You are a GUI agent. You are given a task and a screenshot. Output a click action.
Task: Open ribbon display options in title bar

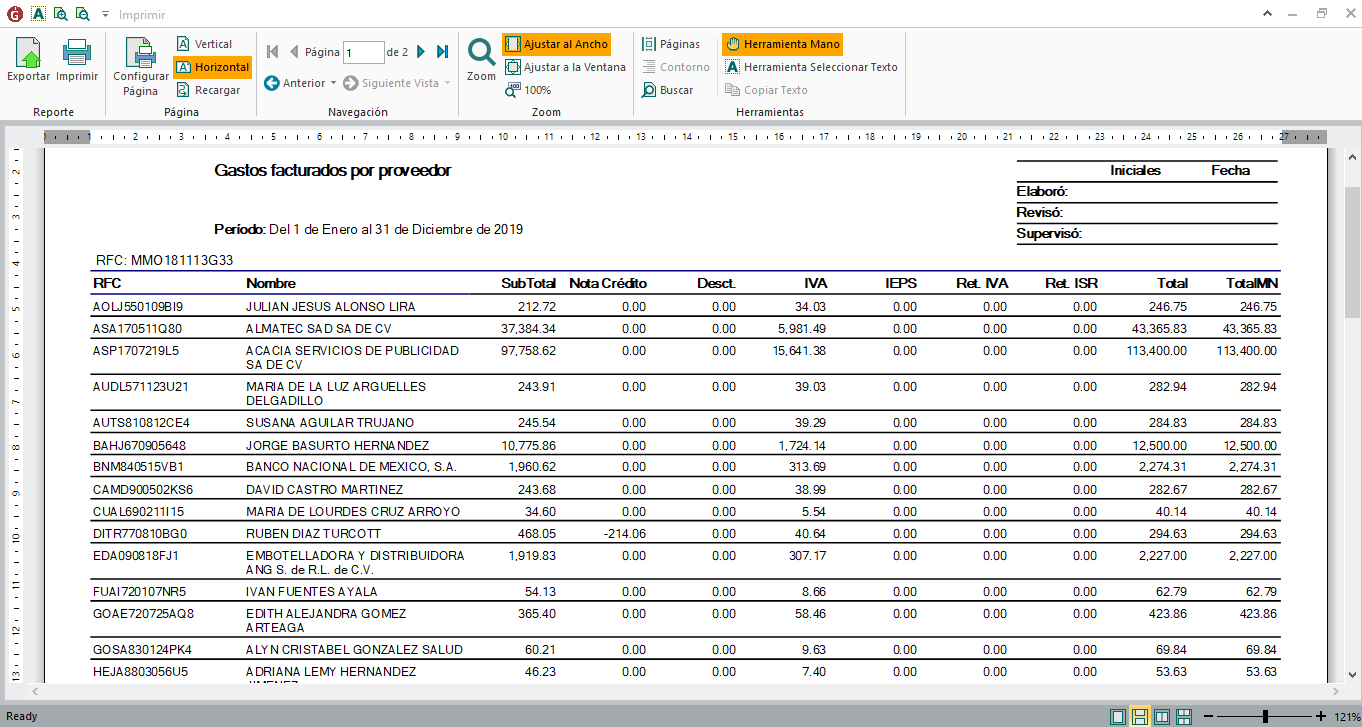[1267, 14]
